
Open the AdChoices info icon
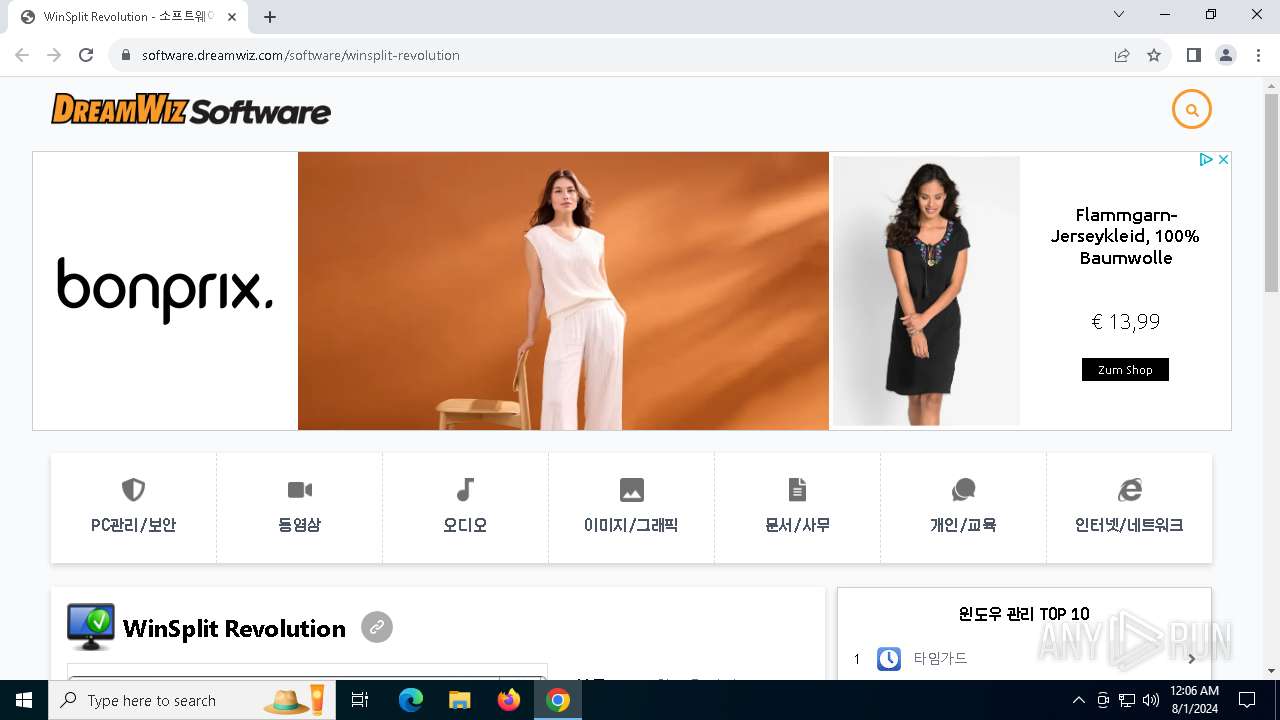coord(1206,160)
